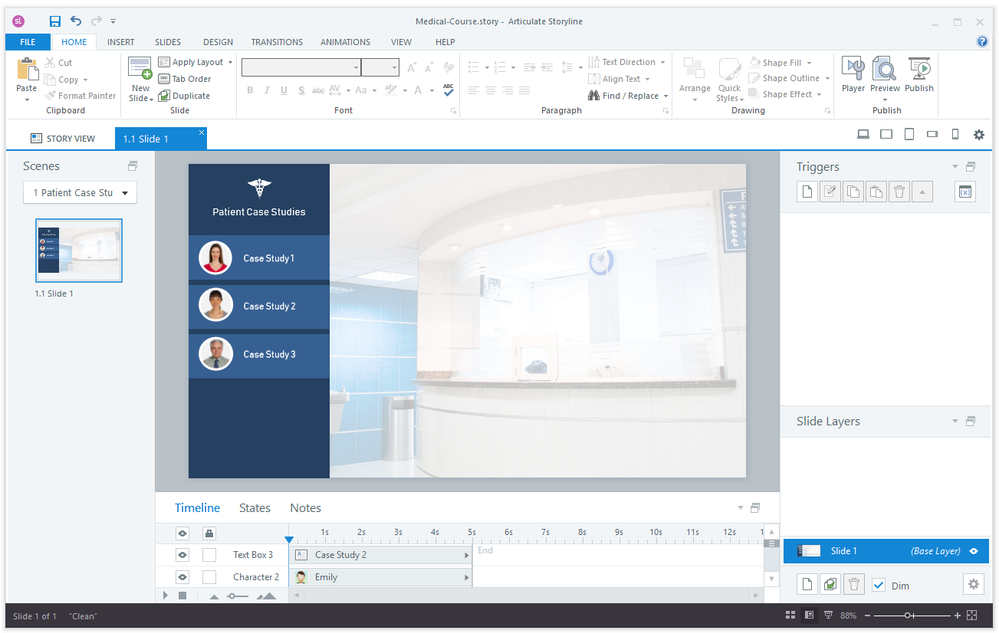The image size is (999, 633).
Task: Click the Save icon in the title bar
Action: tap(55, 21)
